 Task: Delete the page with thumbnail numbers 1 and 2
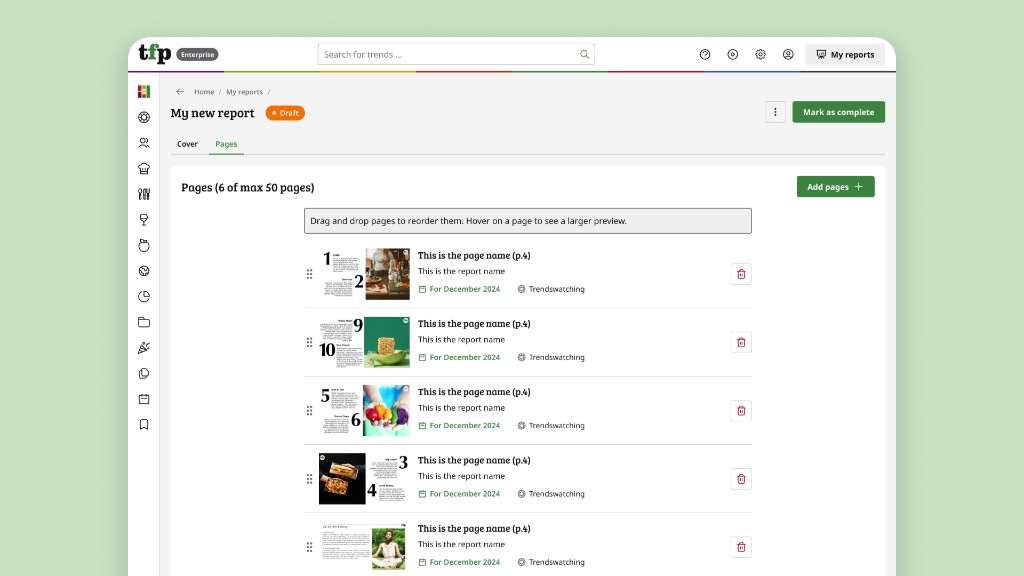(741, 274)
